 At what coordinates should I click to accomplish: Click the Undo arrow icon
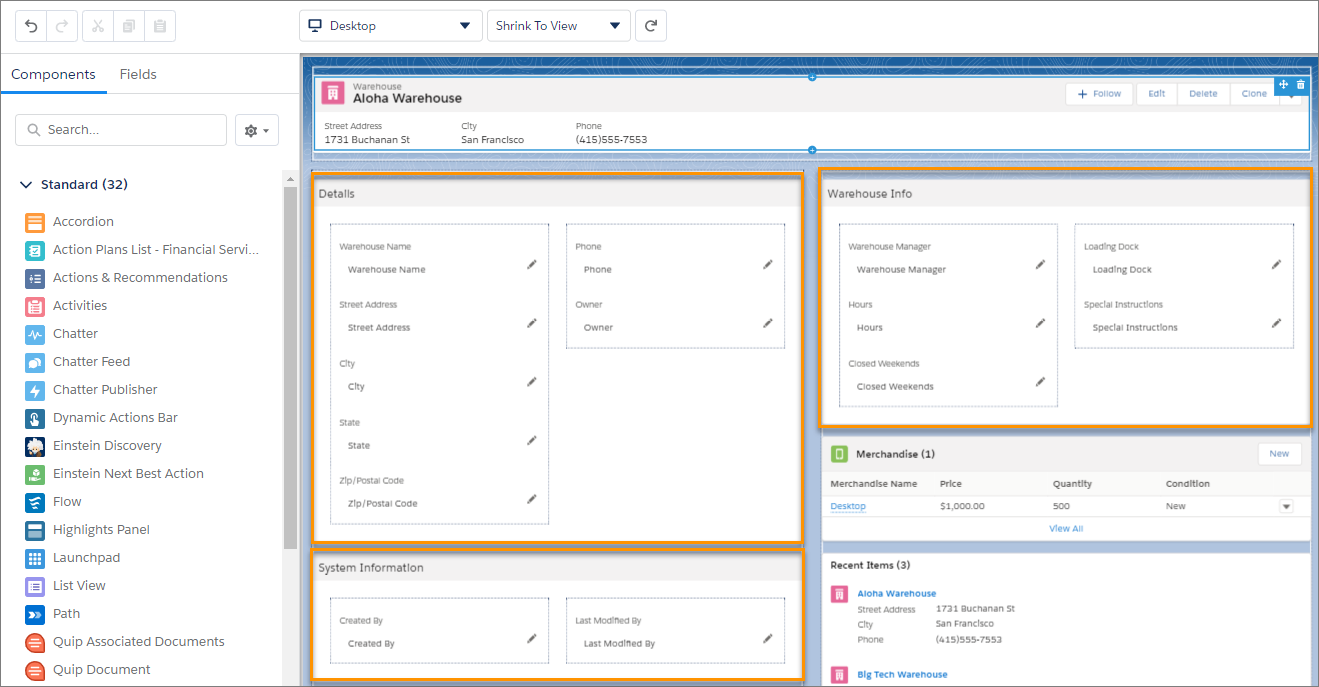pos(31,26)
